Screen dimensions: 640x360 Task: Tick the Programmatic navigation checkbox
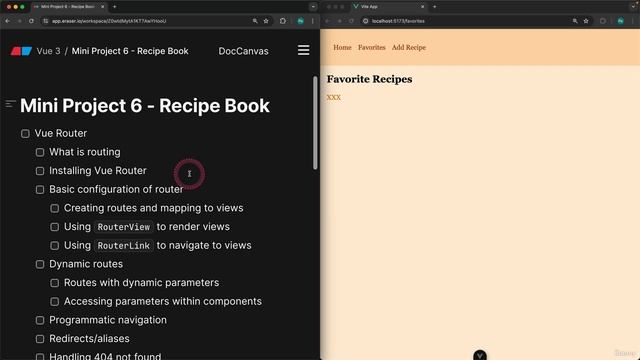click(40, 320)
